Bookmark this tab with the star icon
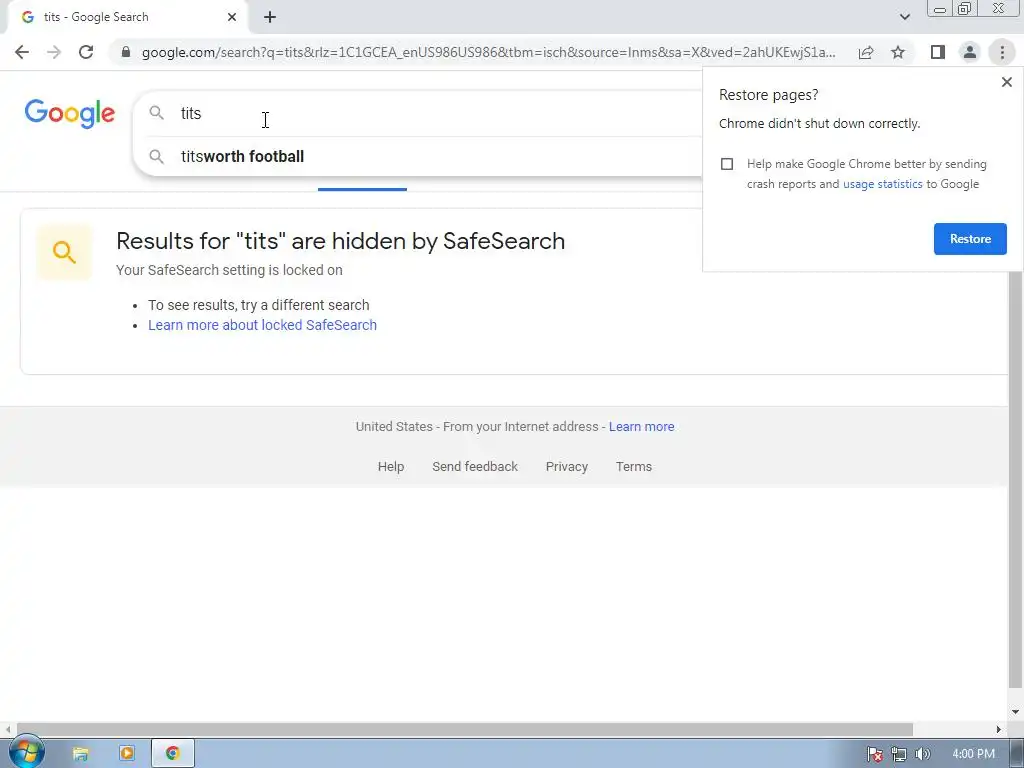 point(898,52)
